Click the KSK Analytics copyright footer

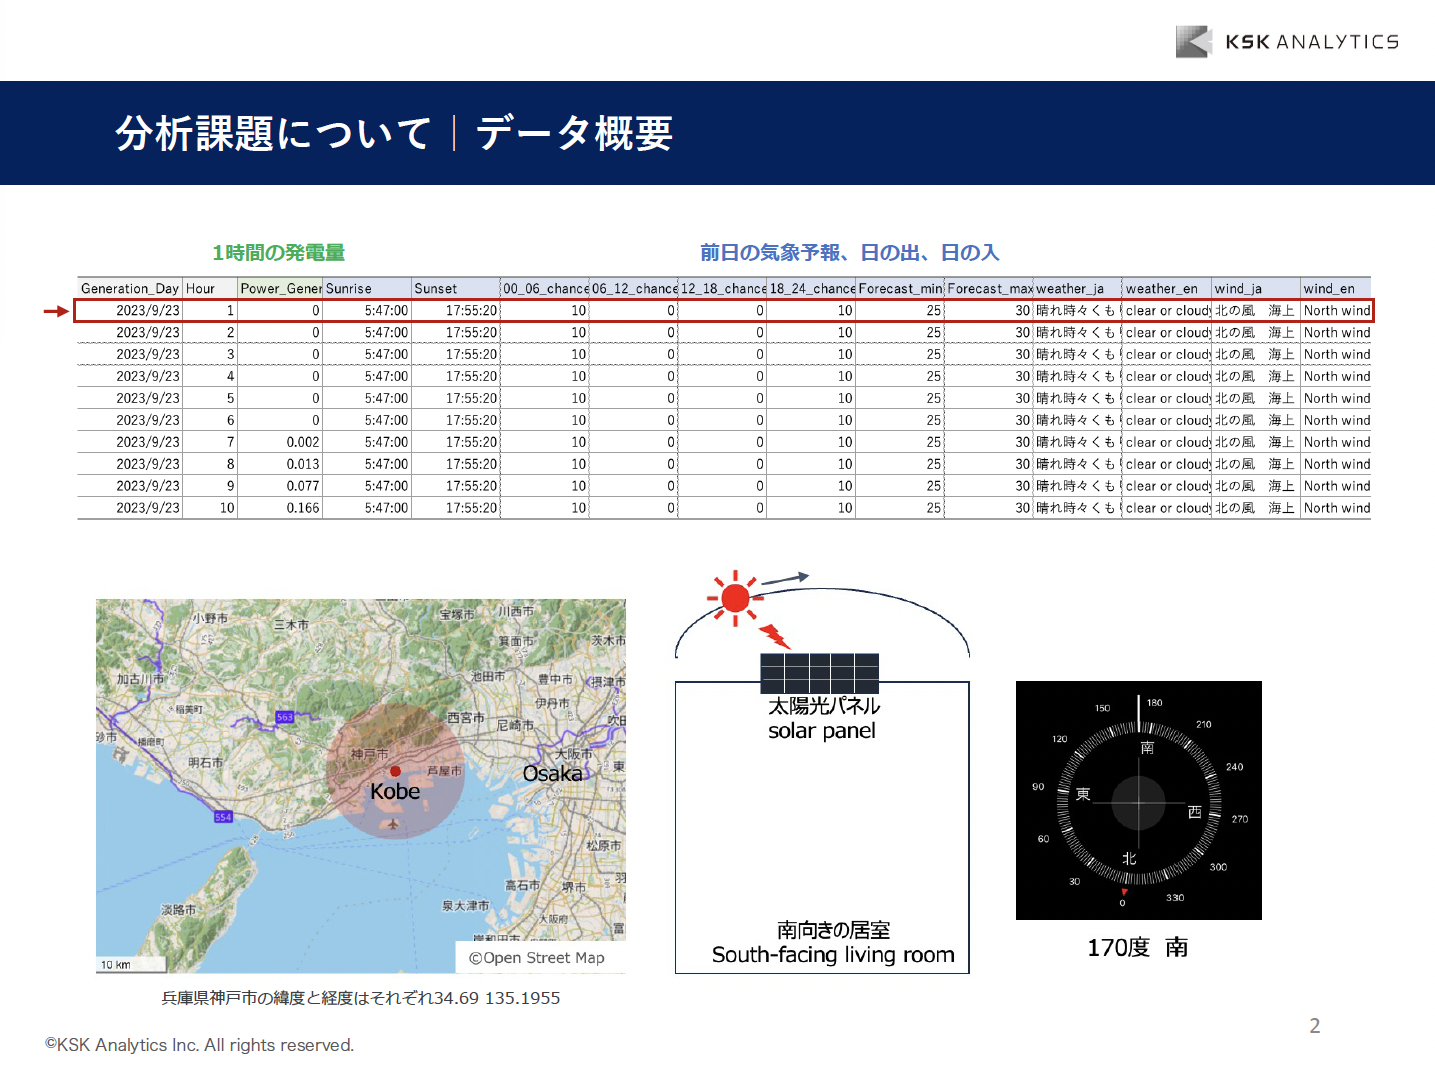(x=199, y=1045)
